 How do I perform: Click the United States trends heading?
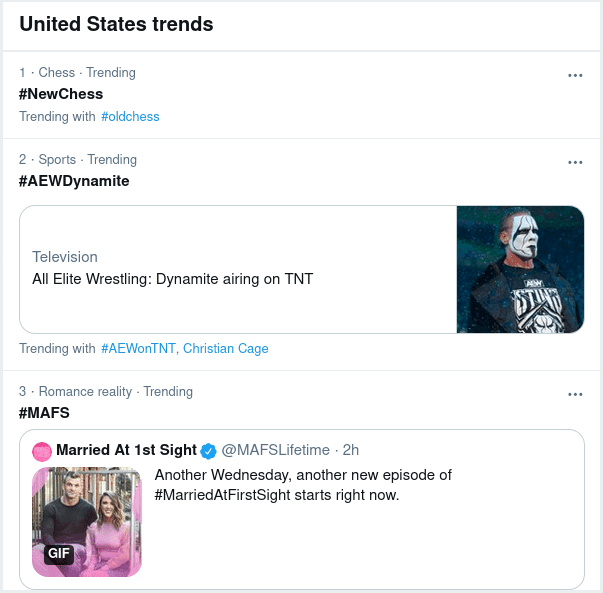(116, 24)
